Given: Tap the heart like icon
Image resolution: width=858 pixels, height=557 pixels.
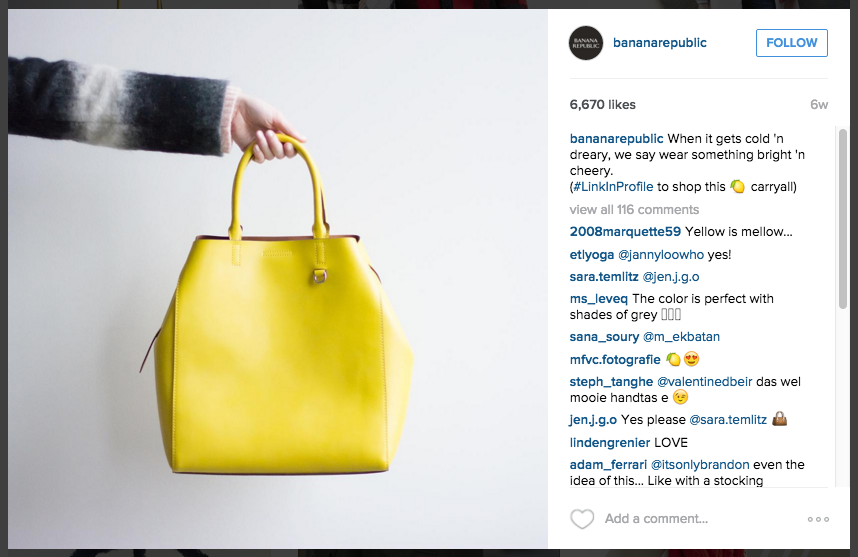Looking at the screenshot, I should point(582,519).
